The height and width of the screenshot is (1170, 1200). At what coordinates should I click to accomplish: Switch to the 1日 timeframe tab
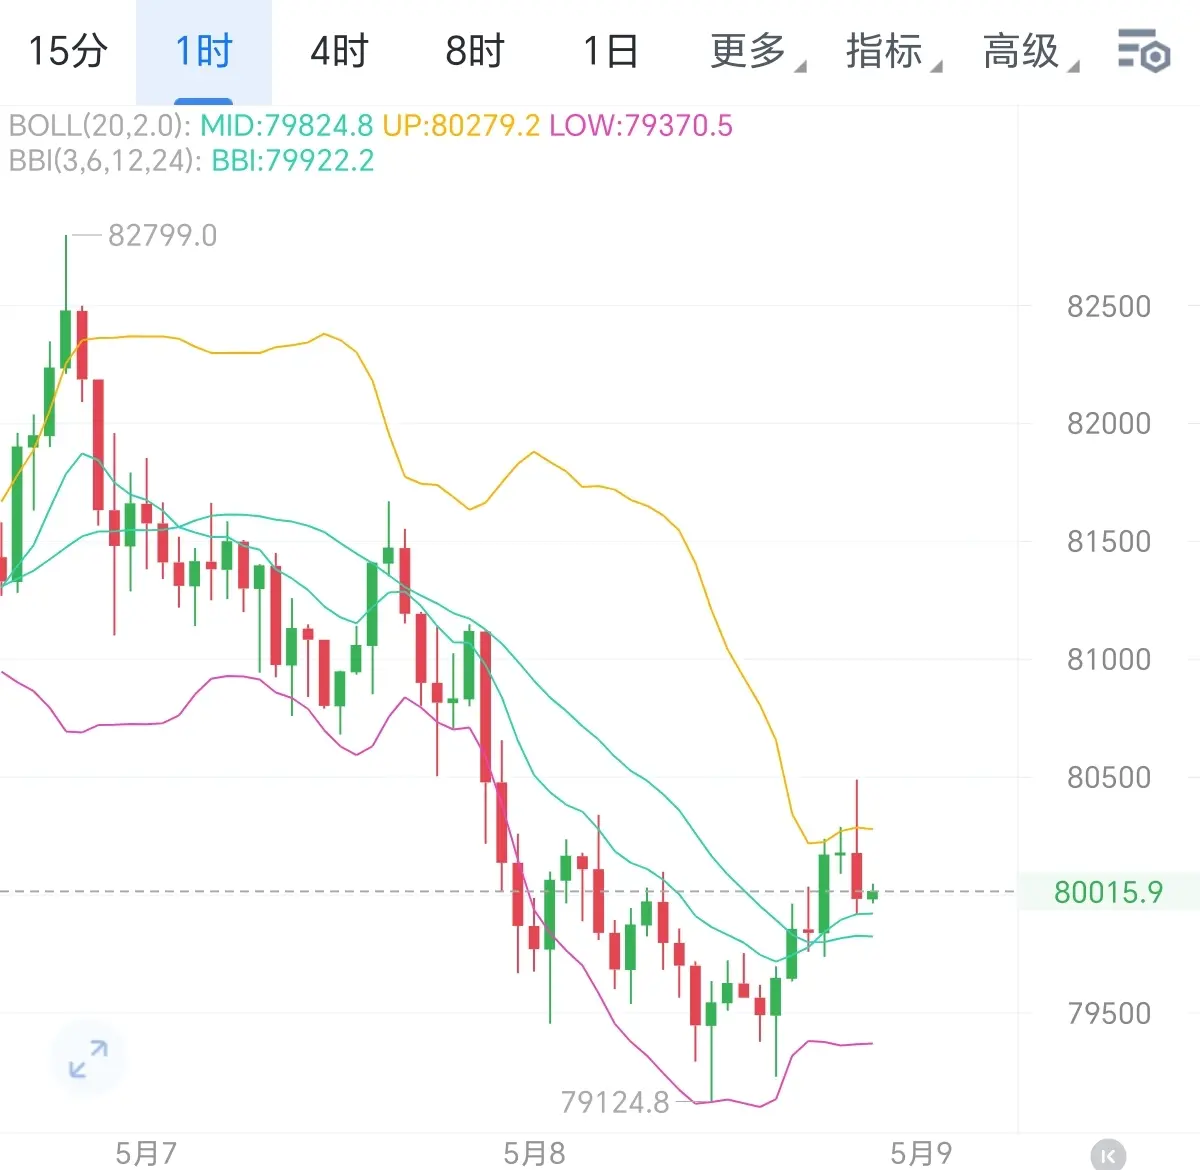click(x=611, y=51)
